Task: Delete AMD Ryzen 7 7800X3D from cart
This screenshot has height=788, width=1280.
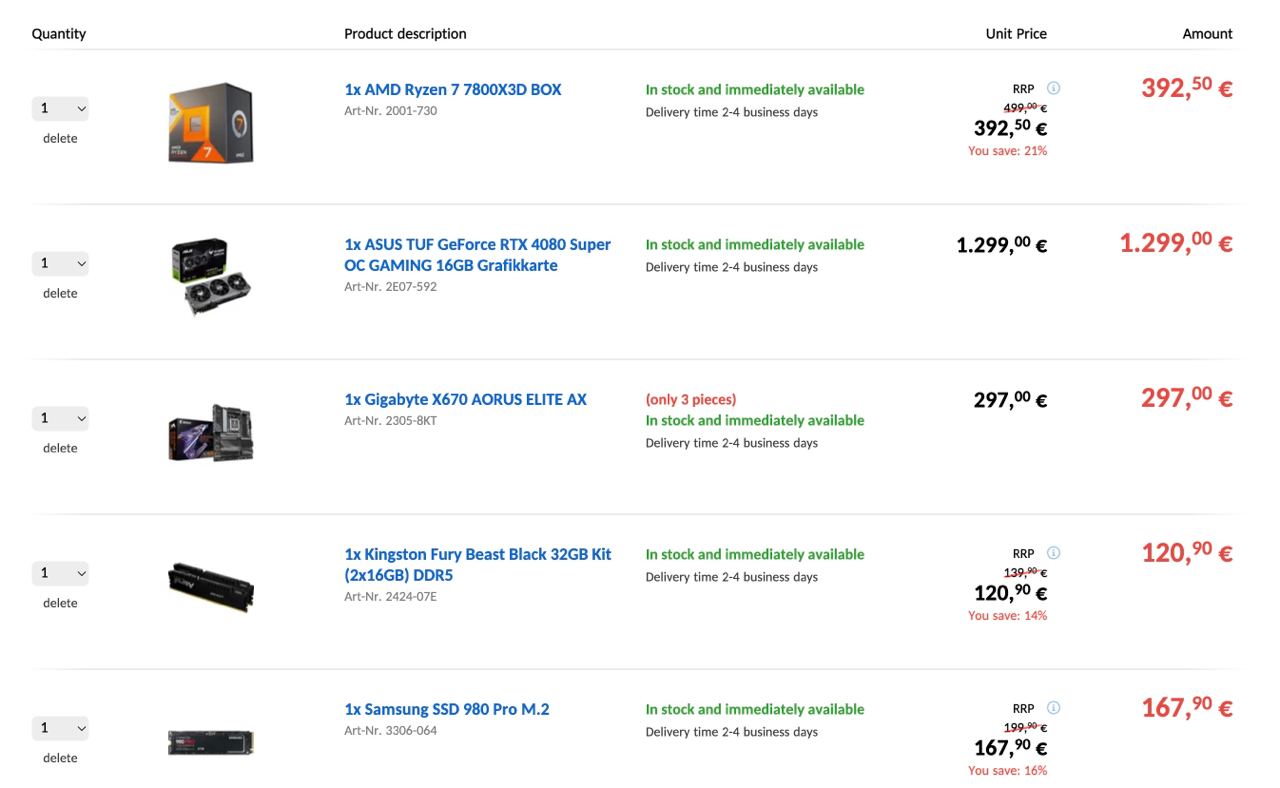Action: [x=60, y=138]
